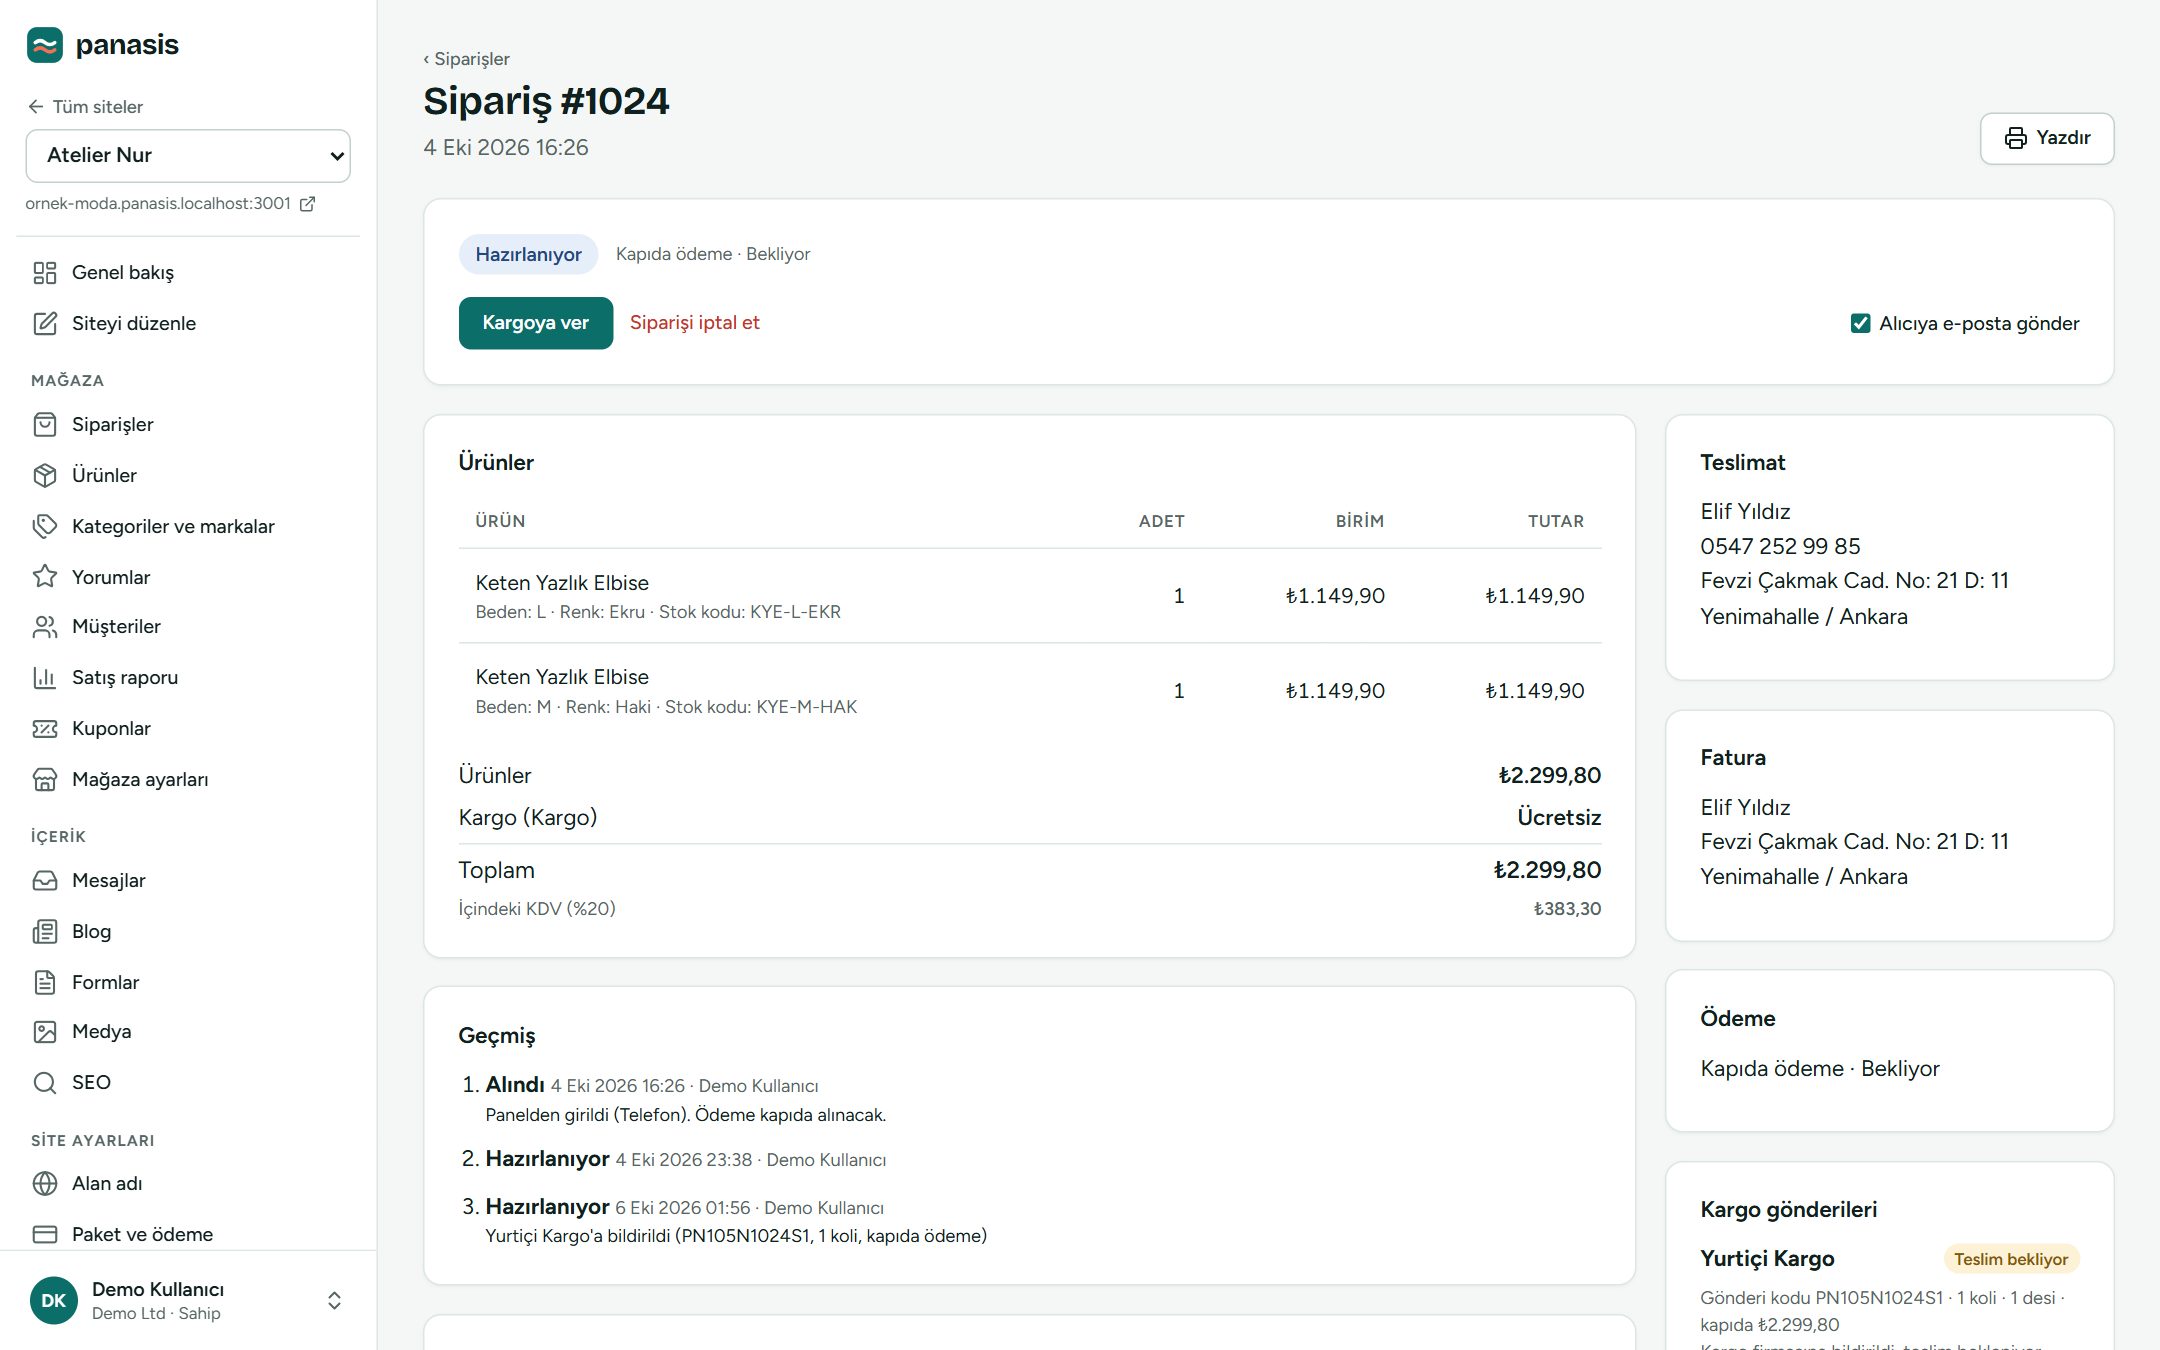2160x1350 pixels.
Task: Click the panasis logo icon
Action: 45,45
